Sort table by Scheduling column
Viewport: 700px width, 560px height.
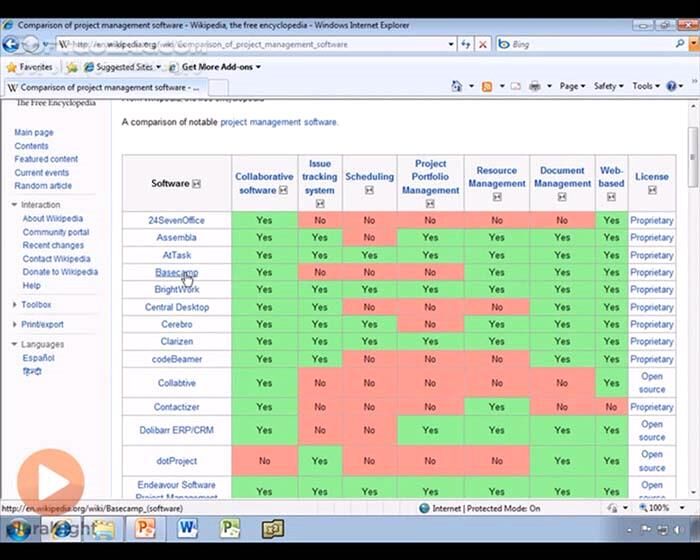click(x=369, y=190)
